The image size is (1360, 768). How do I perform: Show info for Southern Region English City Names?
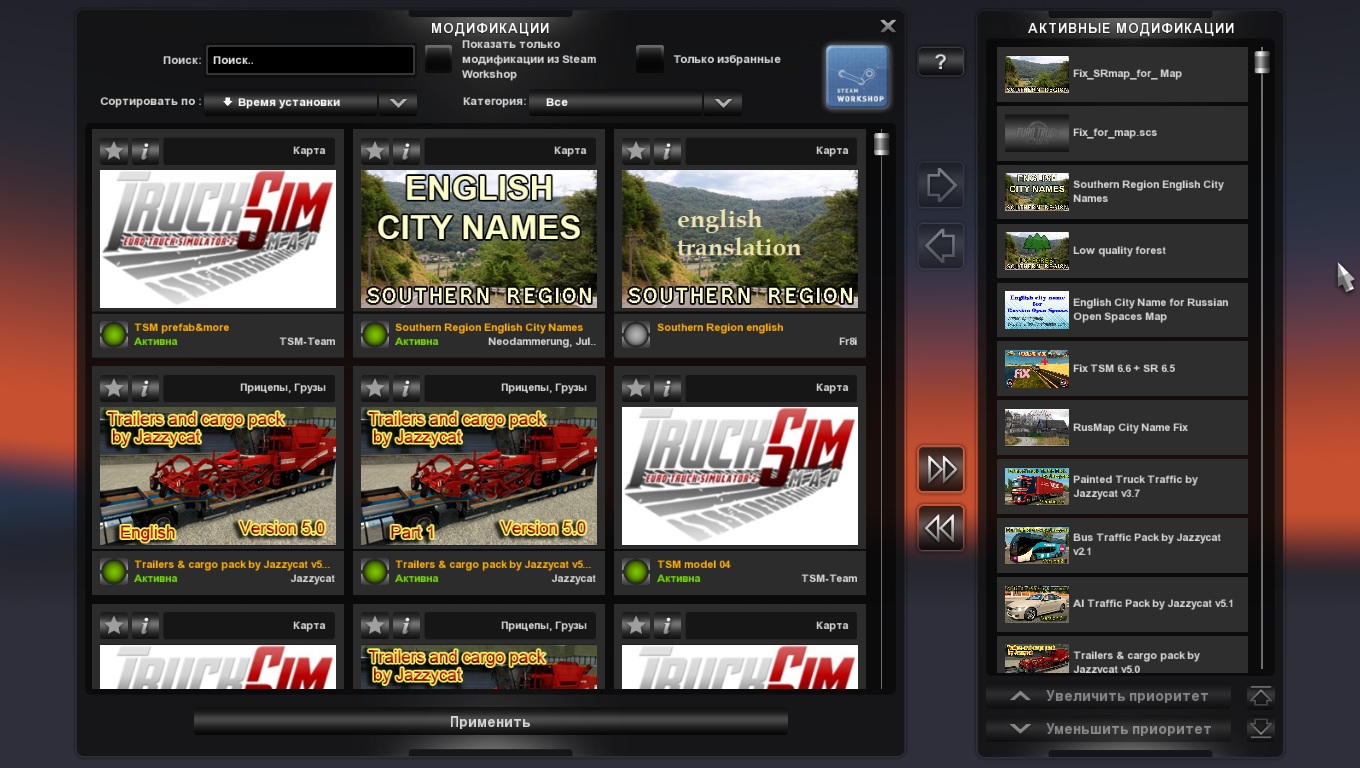(x=406, y=151)
